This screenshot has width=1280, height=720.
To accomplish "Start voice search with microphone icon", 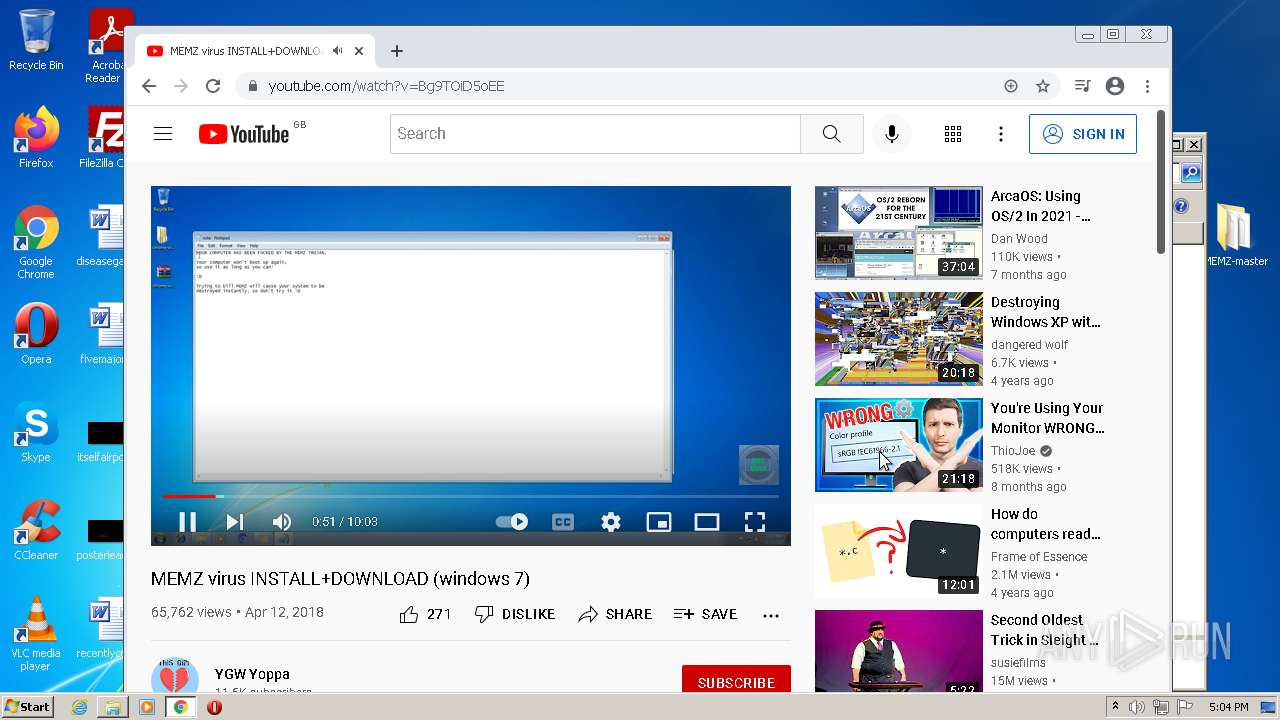I will coord(892,134).
